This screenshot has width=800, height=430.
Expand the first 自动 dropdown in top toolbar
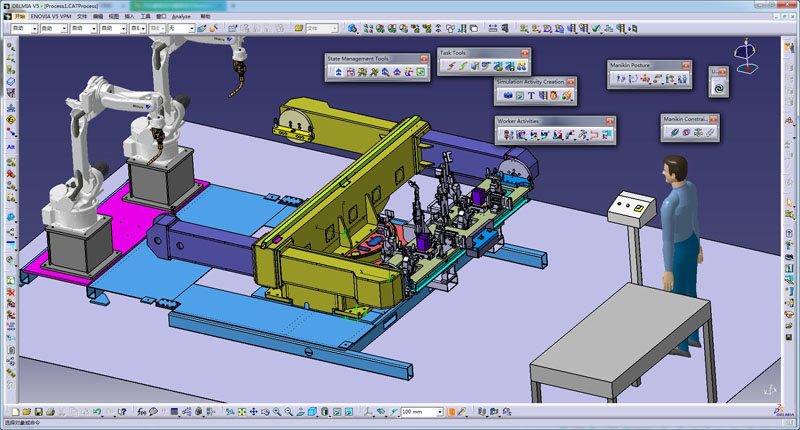(x=35, y=29)
